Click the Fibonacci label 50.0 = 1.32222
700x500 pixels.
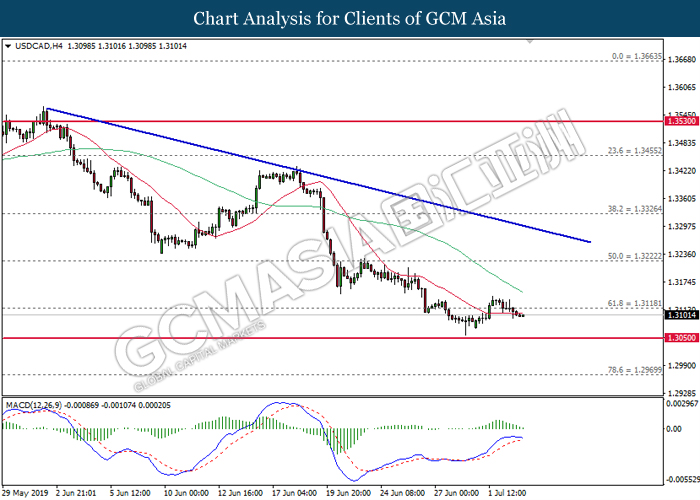click(635, 256)
